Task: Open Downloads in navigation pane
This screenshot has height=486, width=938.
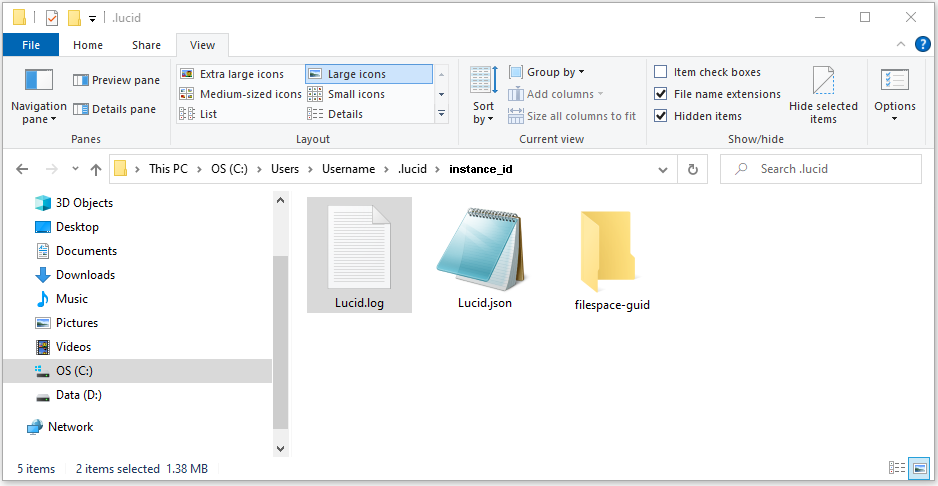Action: tap(75, 275)
